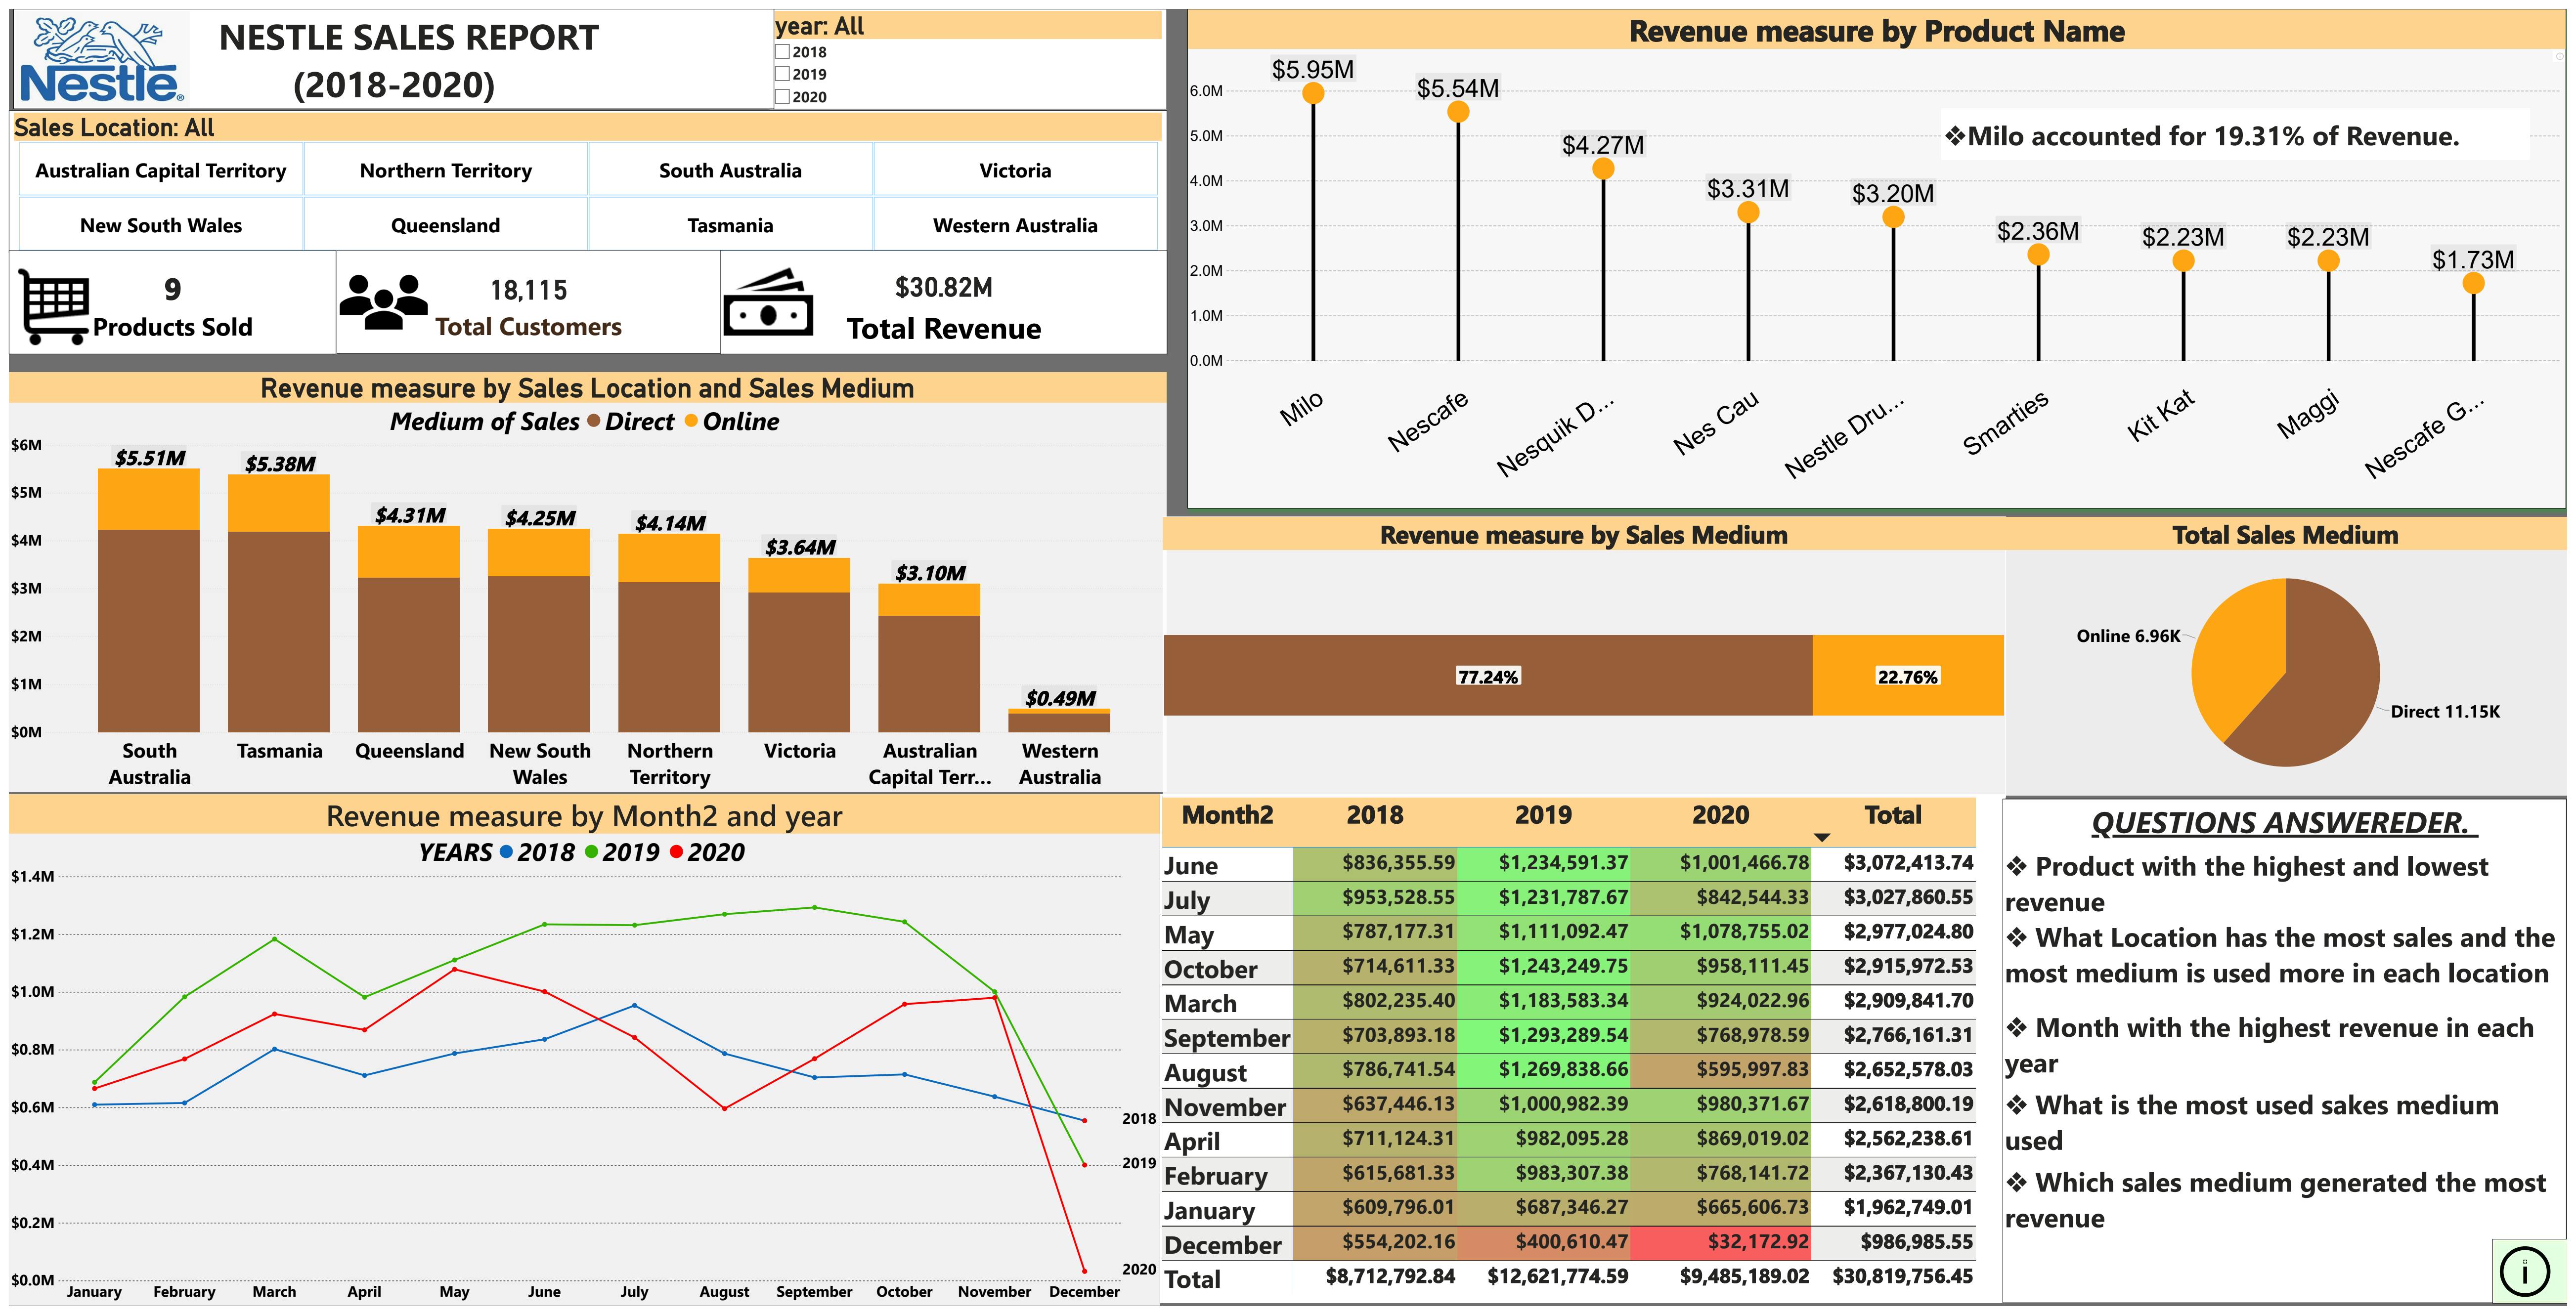This screenshot has height=1315, width=2576.
Task: Enable the 2020 year filter checkbox
Action: point(783,97)
